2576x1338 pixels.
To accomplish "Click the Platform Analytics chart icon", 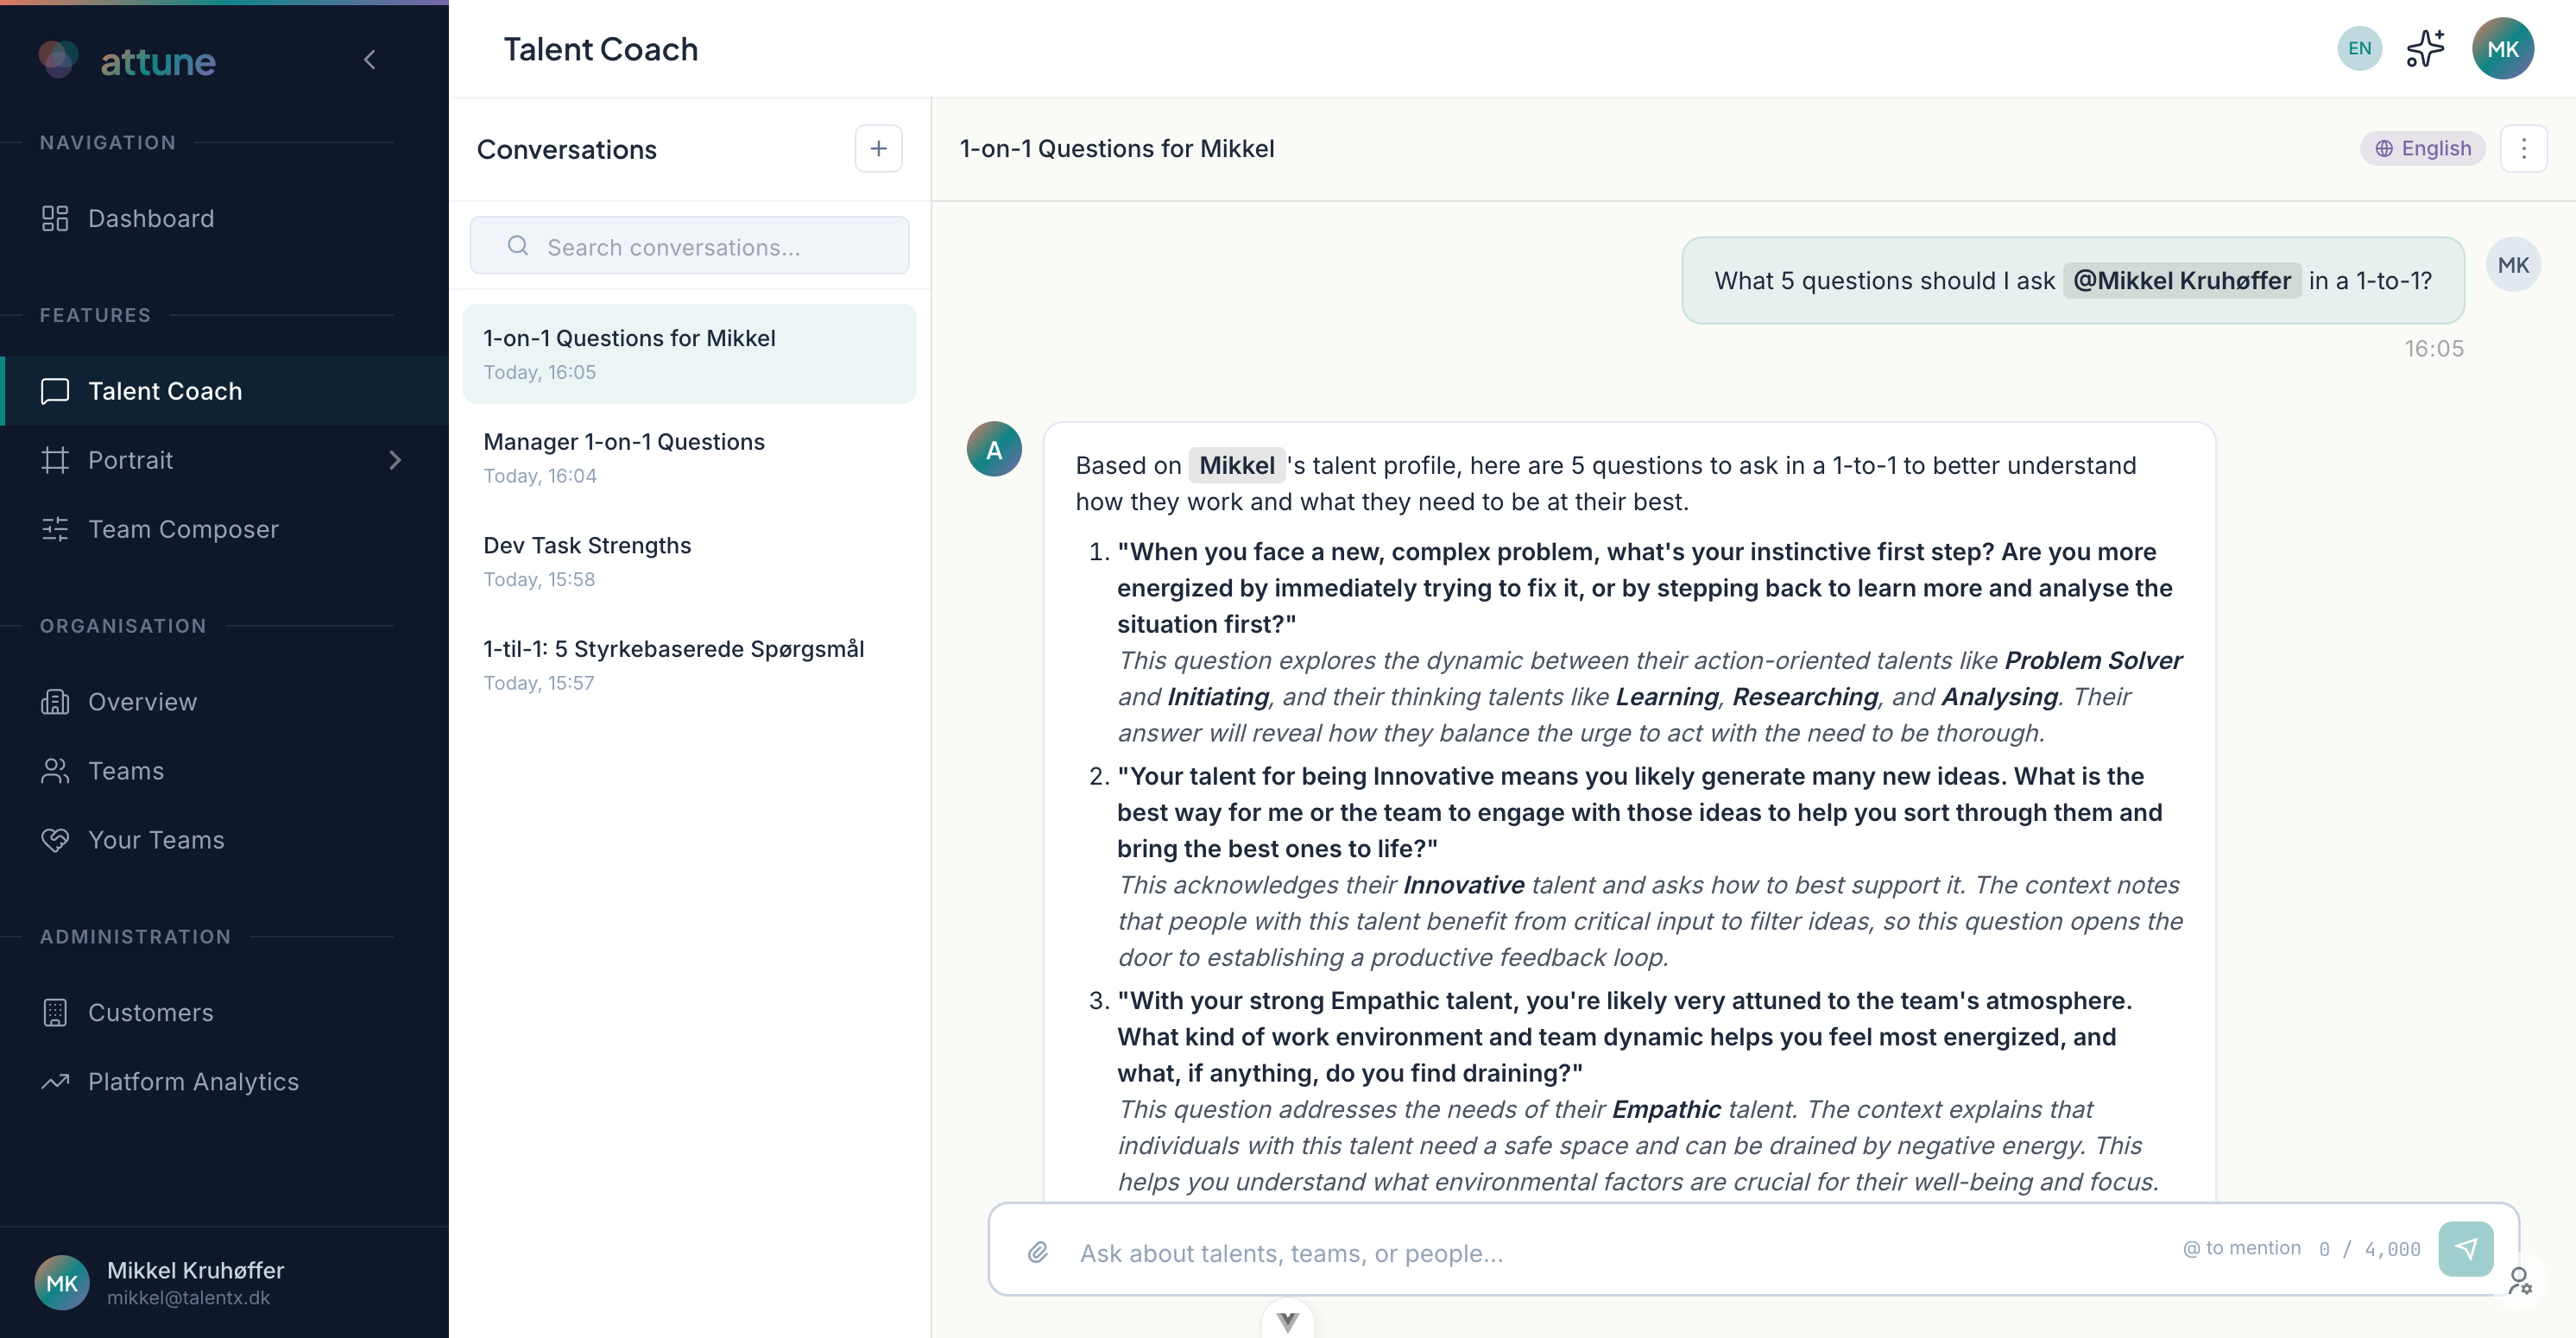I will [x=55, y=1082].
